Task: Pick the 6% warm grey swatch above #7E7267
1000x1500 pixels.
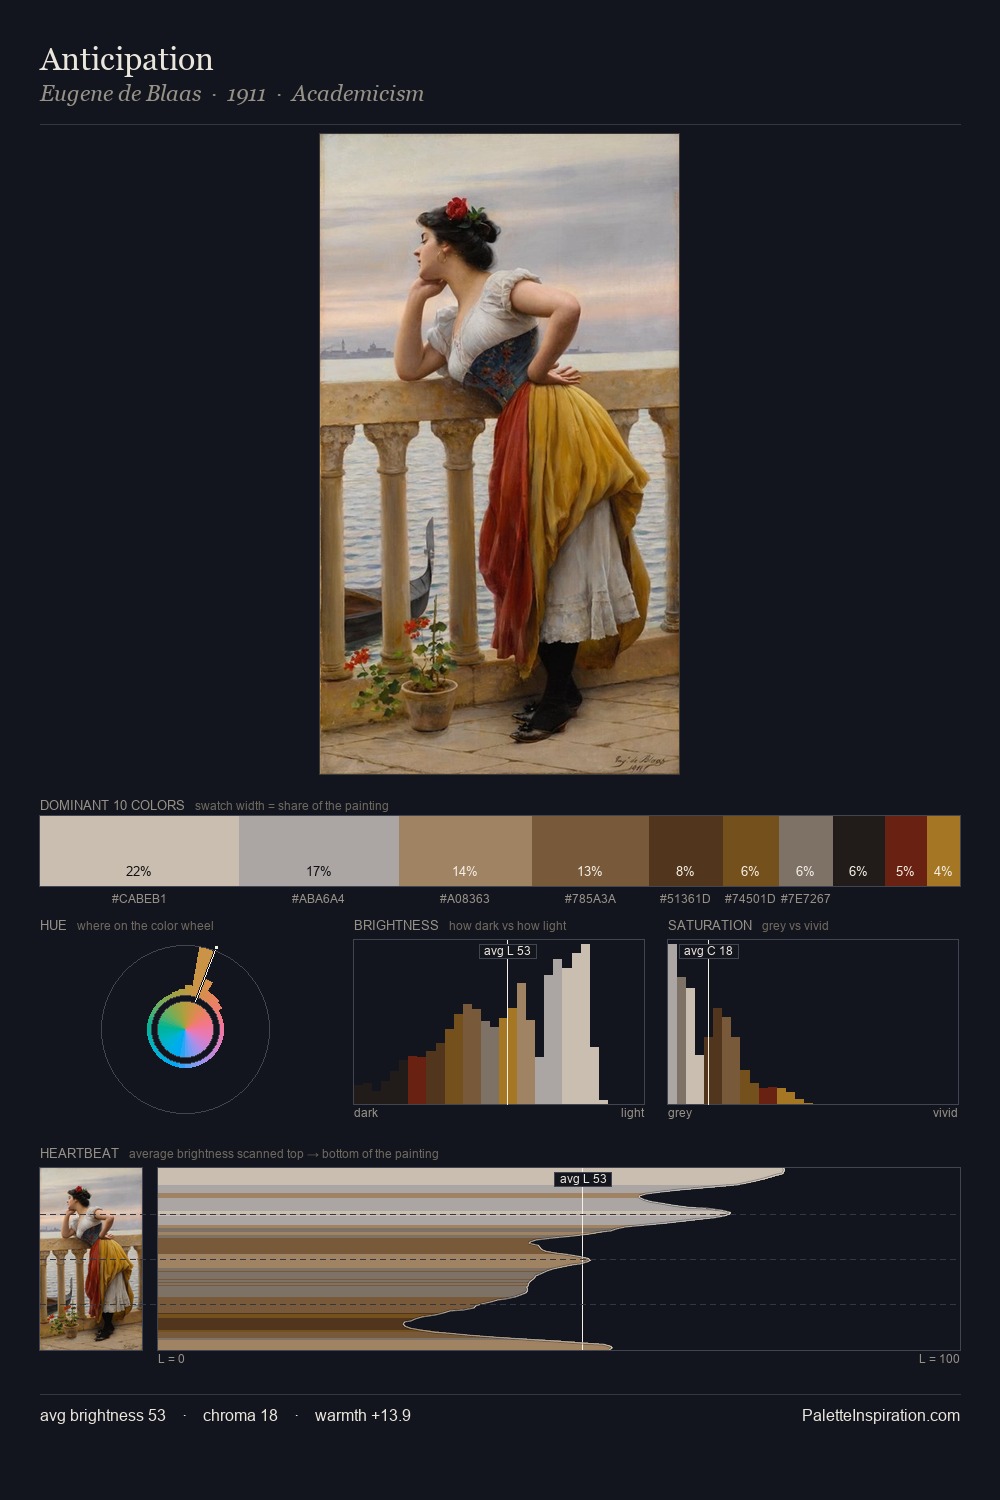Action: (x=806, y=851)
